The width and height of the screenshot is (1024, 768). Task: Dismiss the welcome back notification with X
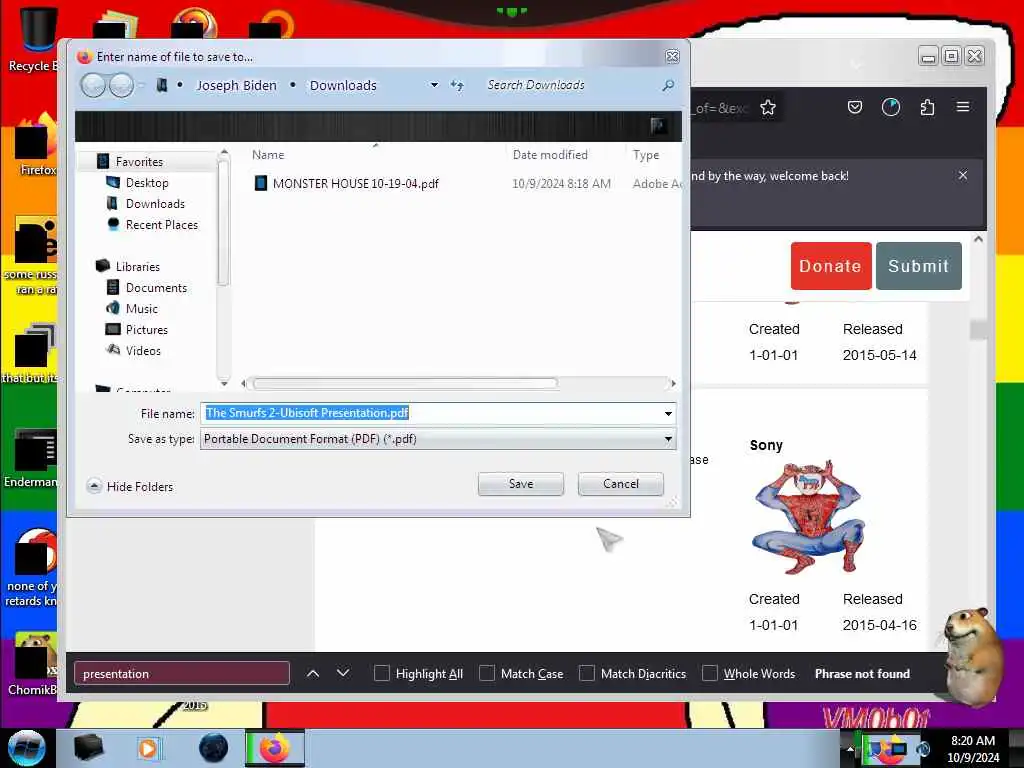coord(963,175)
